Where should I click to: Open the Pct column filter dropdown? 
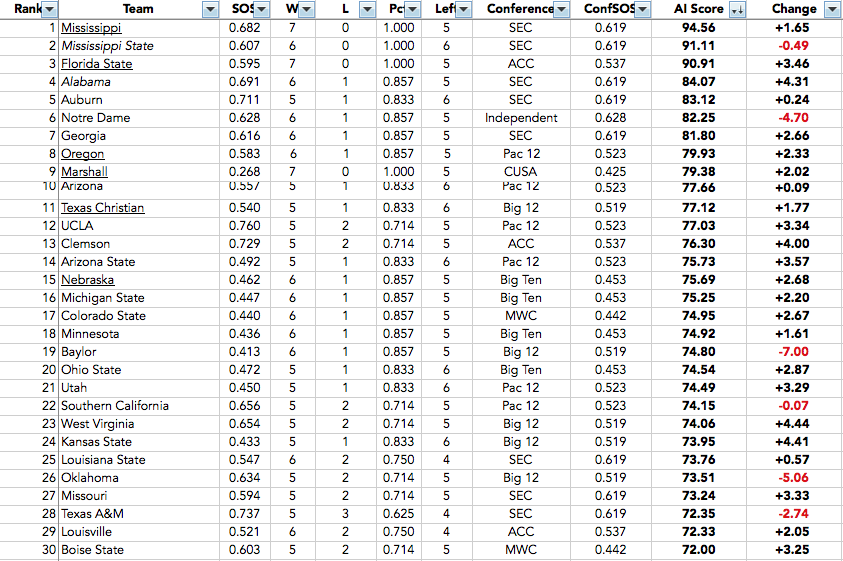pos(412,9)
